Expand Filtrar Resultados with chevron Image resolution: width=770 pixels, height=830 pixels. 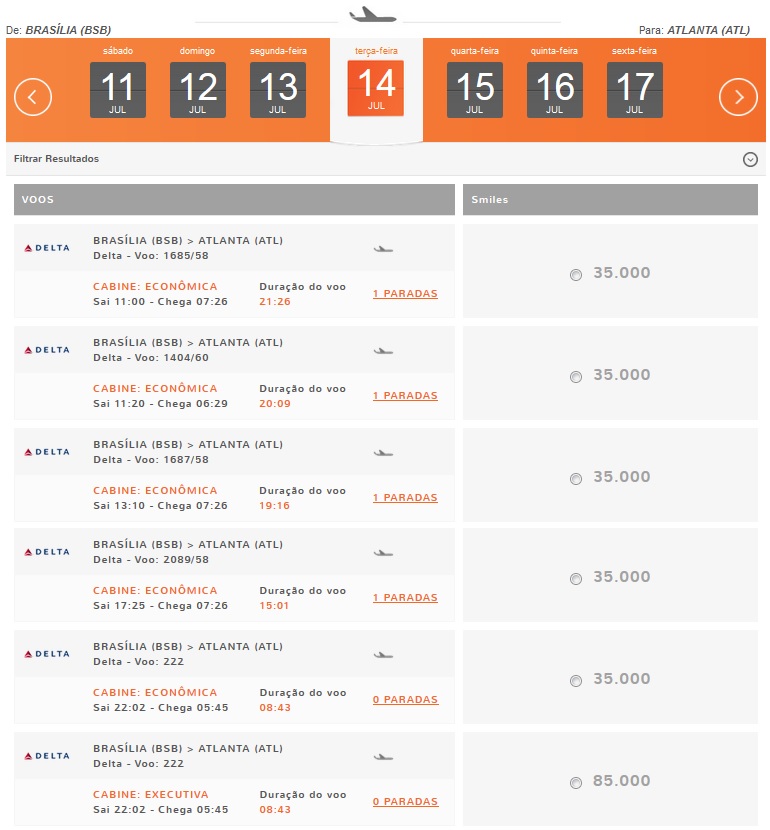750,159
